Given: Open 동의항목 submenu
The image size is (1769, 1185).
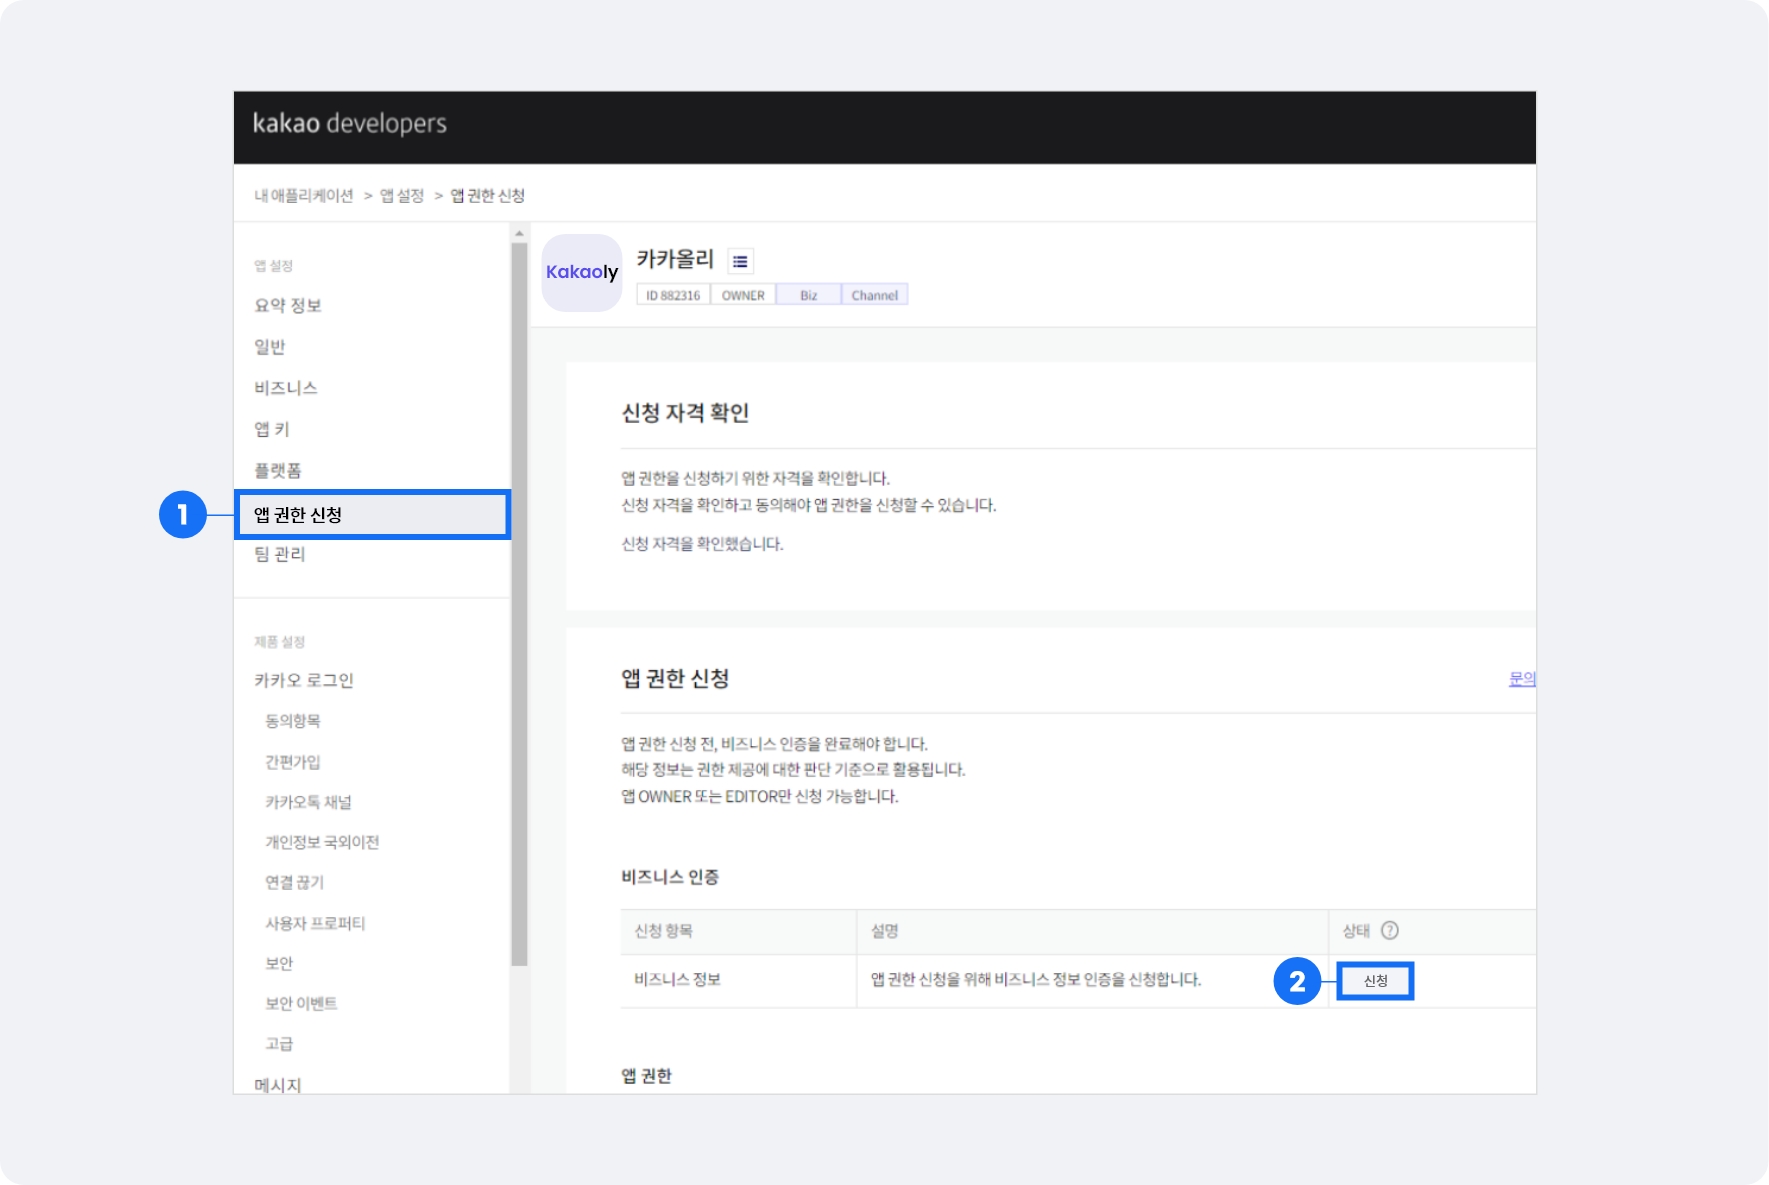Looking at the screenshot, I should point(293,721).
